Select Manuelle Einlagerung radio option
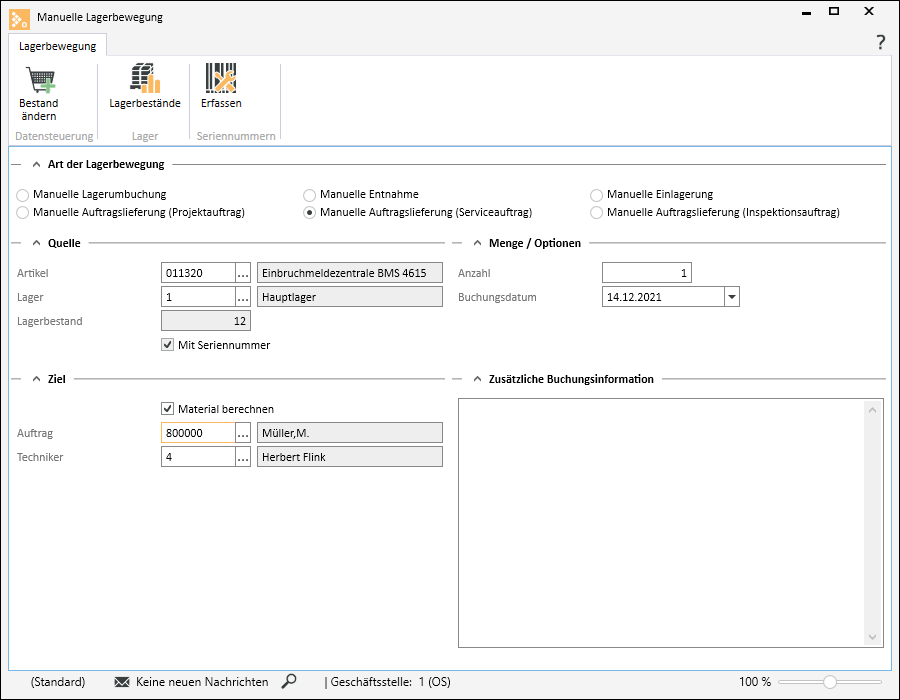900x700 pixels. (596, 195)
